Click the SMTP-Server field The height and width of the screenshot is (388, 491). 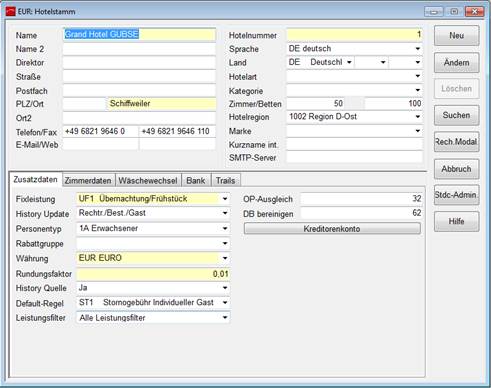[x=355, y=157]
